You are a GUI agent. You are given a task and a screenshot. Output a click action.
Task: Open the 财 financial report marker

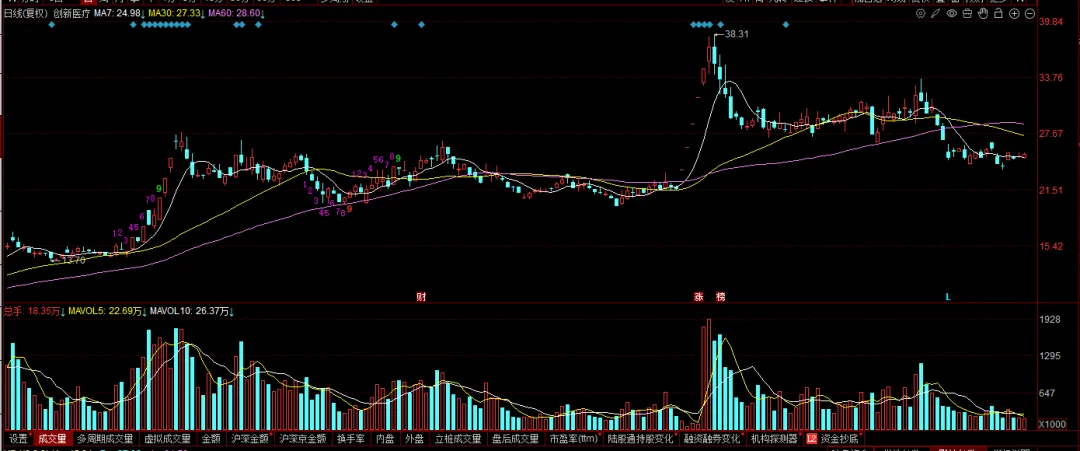(421, 297)
